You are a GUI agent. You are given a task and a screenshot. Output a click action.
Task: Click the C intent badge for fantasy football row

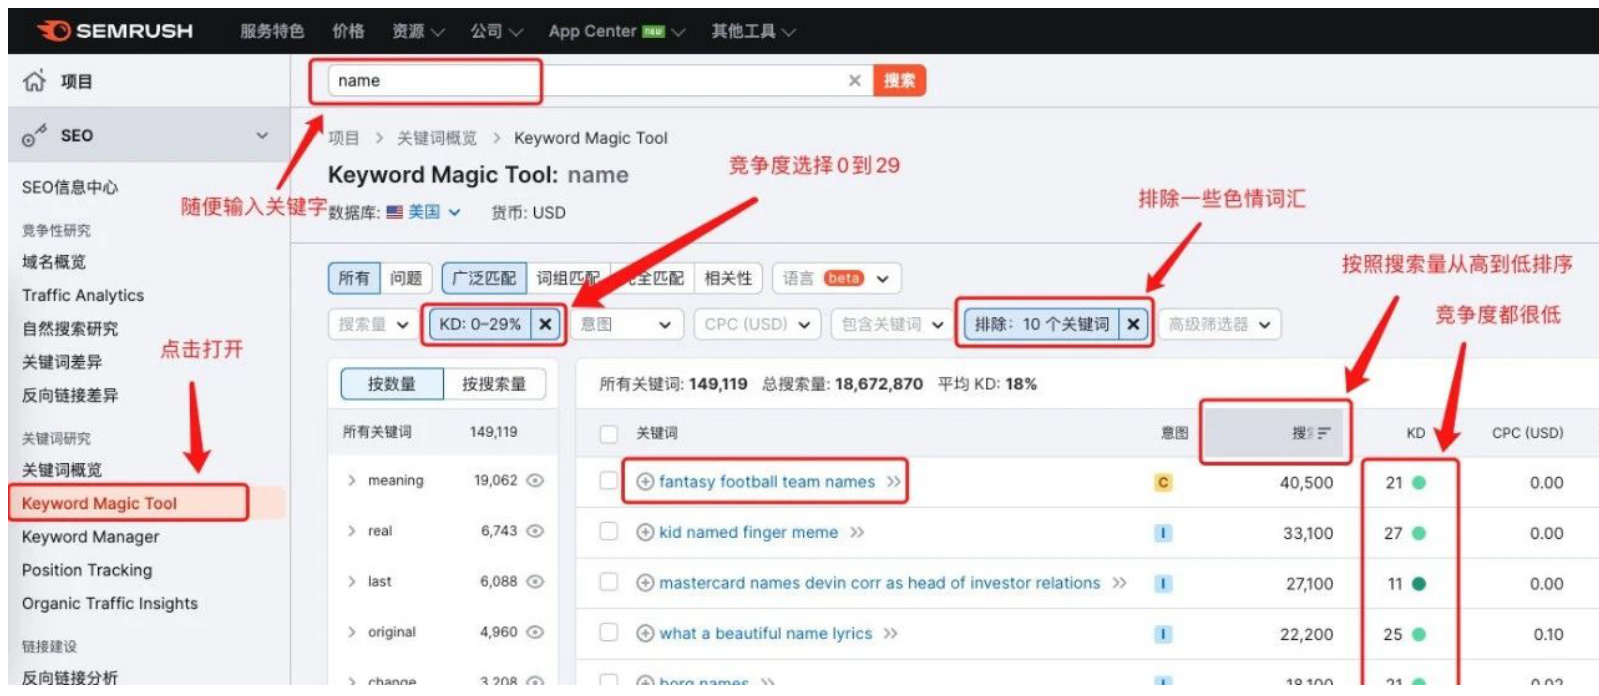(1162, 483)
